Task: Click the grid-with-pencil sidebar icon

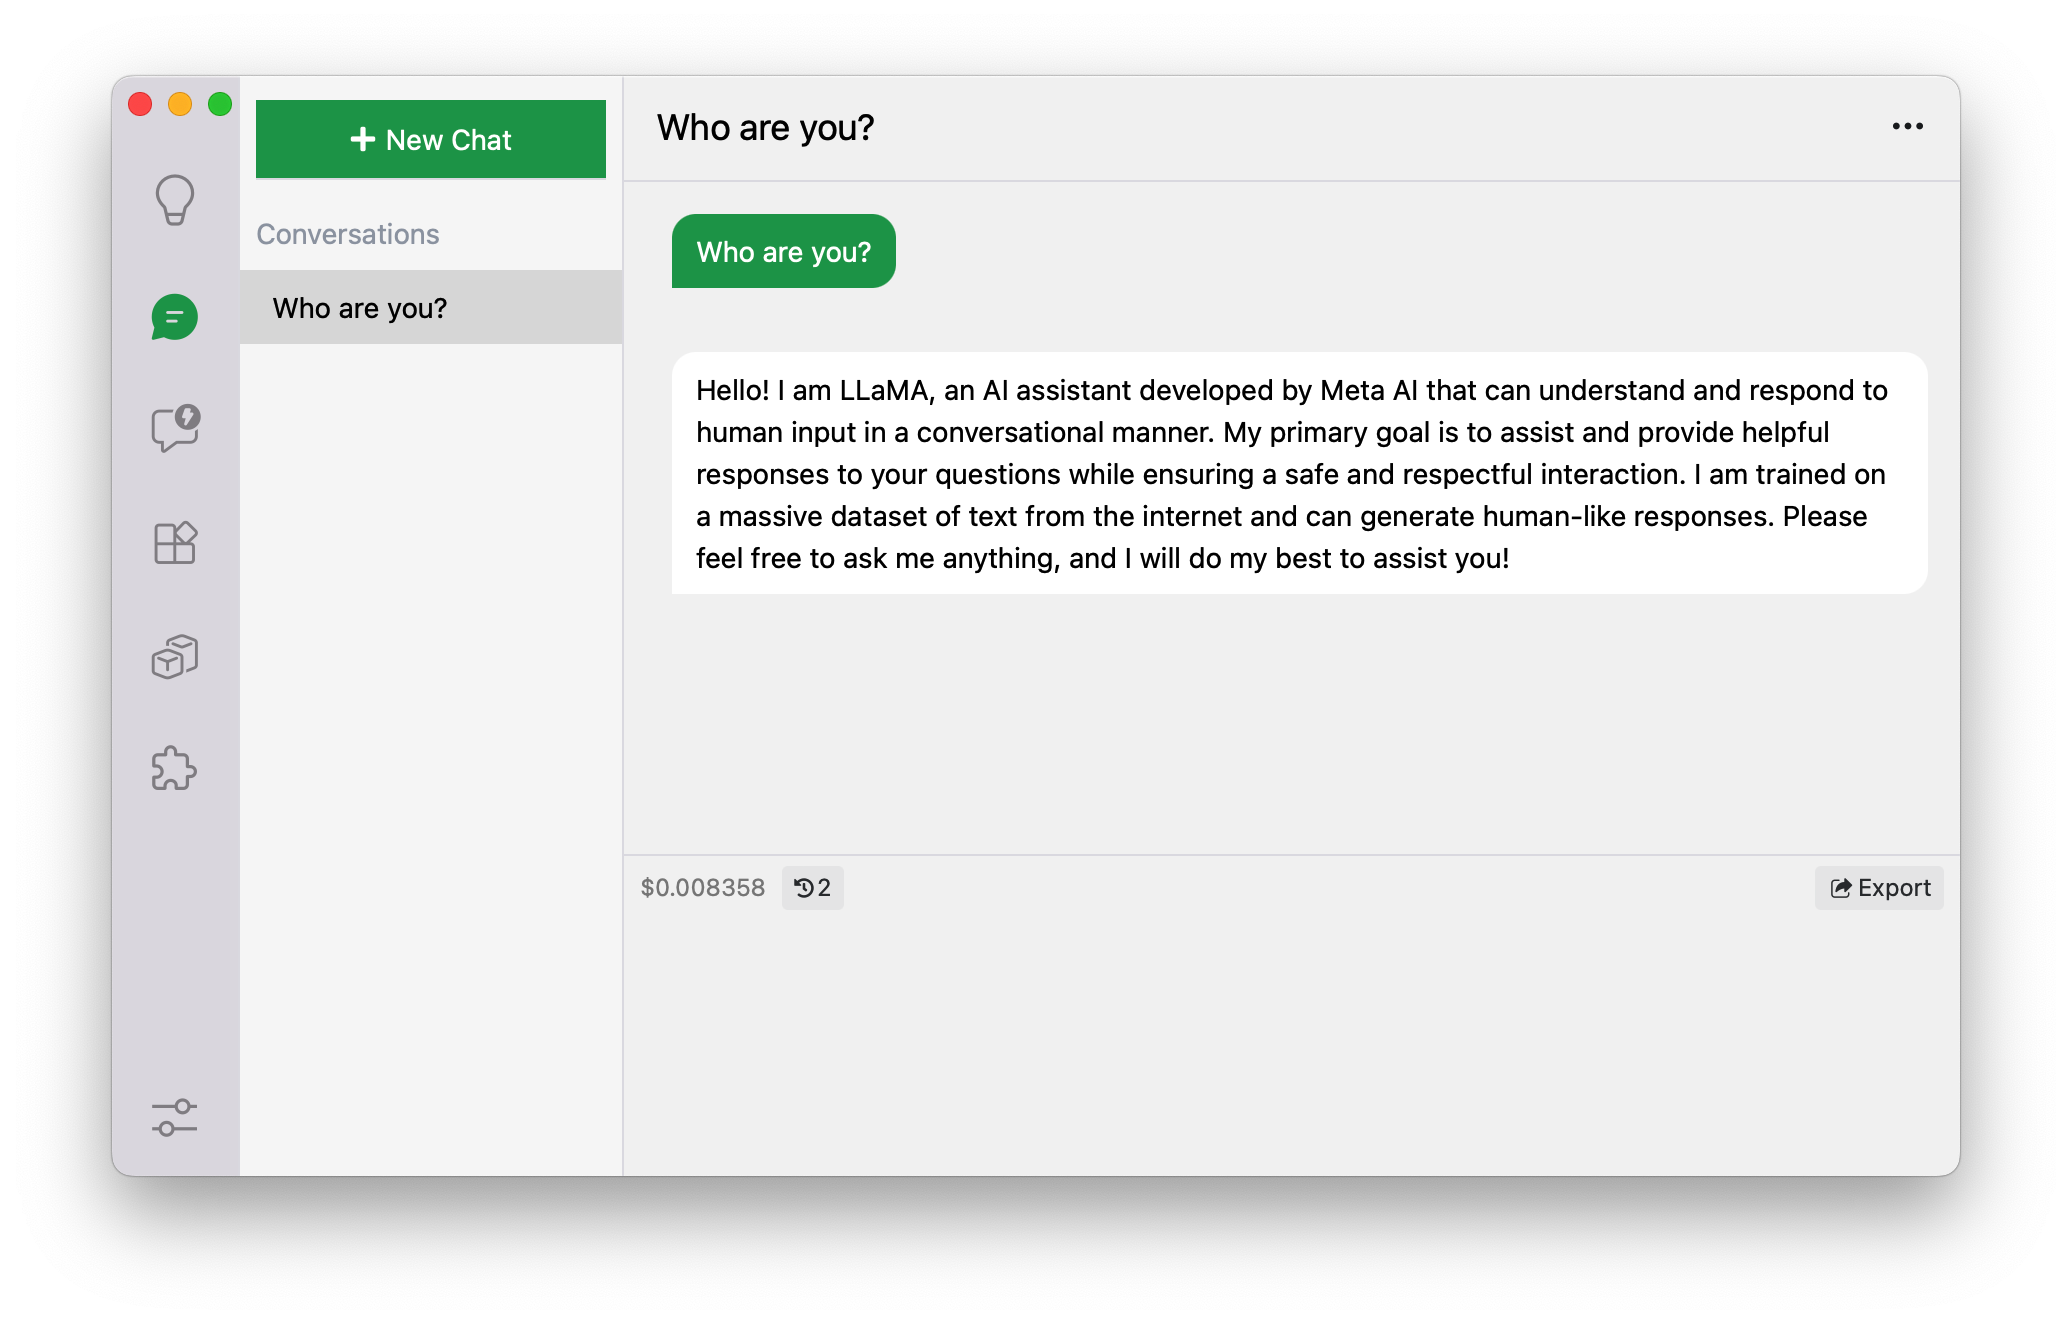Action: pos(175,543)
